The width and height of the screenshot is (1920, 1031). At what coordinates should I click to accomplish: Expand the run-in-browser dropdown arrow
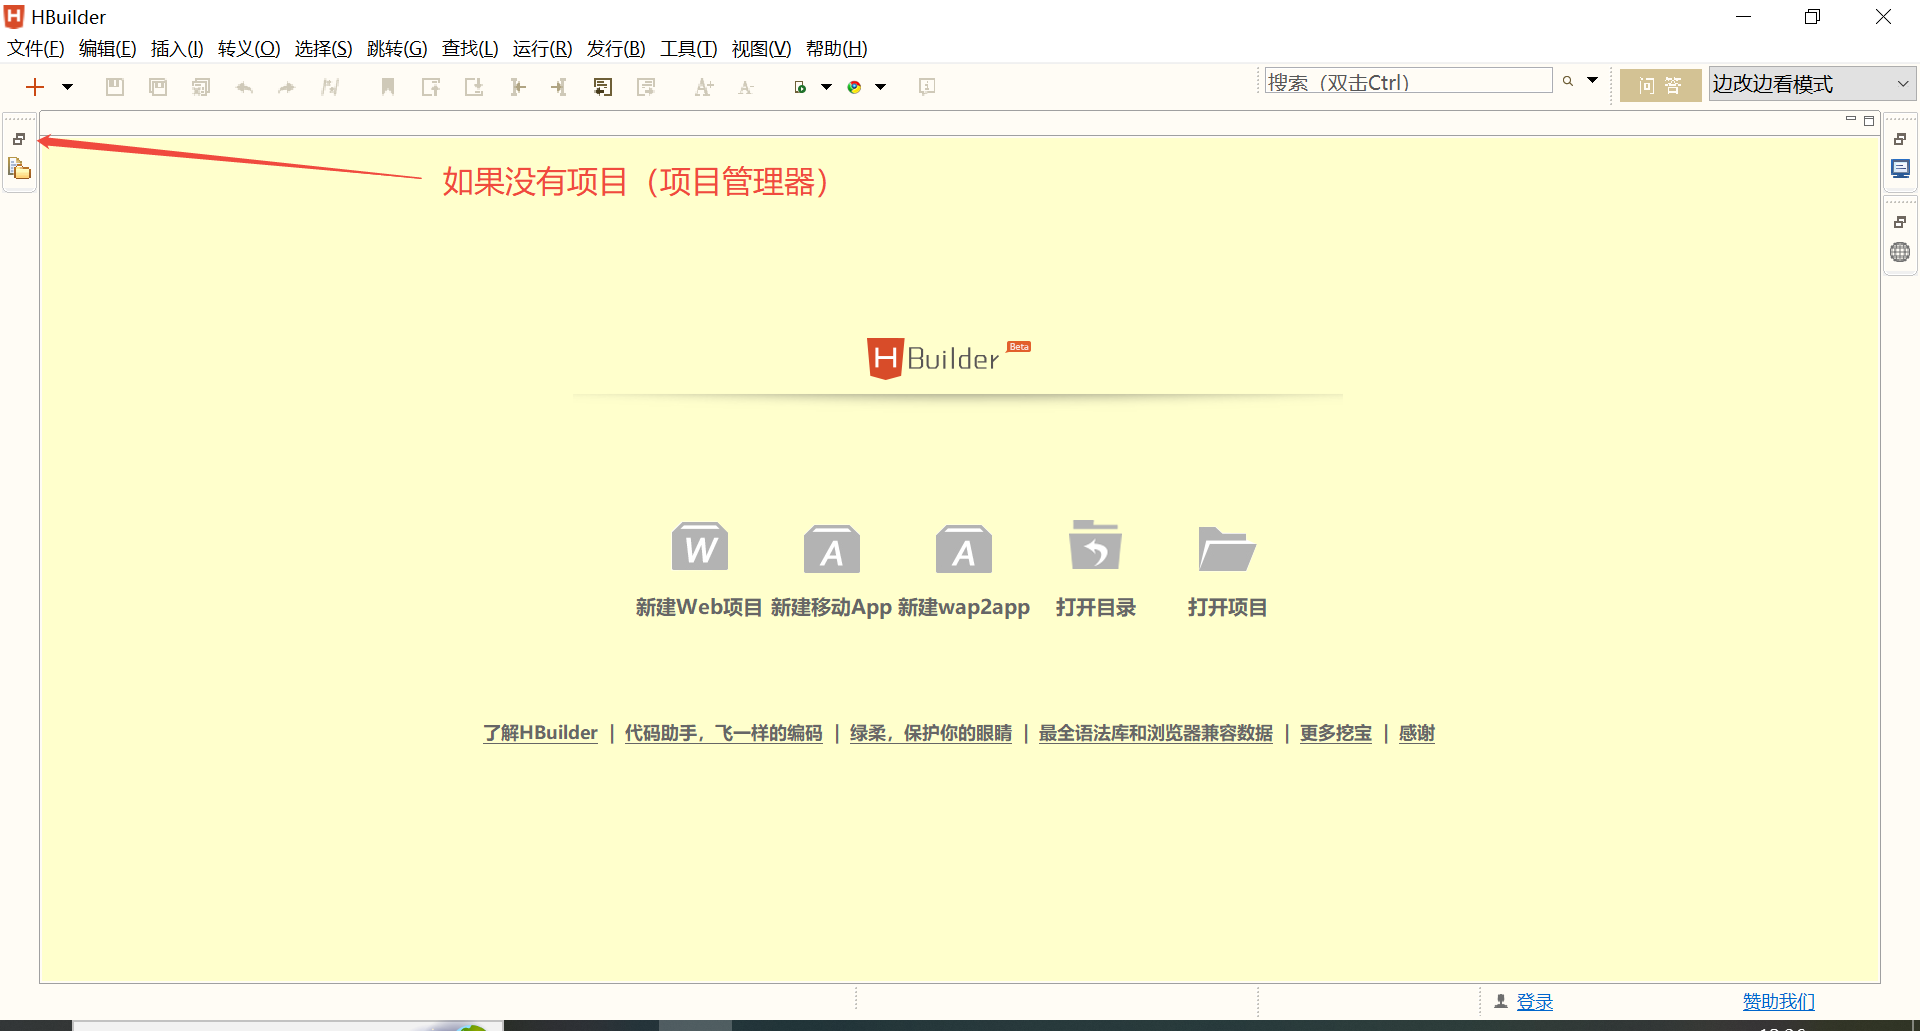pyautogui.click(x=826, y=87)
